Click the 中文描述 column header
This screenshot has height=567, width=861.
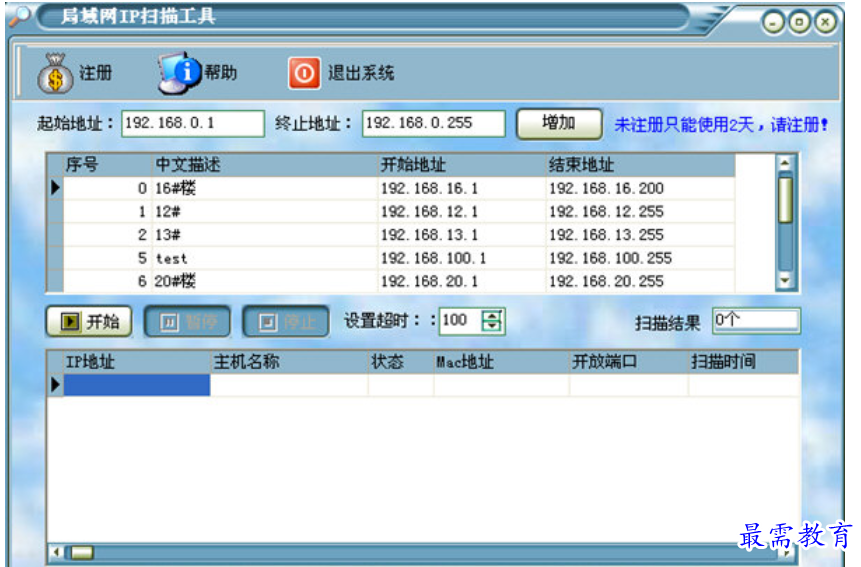265,165
